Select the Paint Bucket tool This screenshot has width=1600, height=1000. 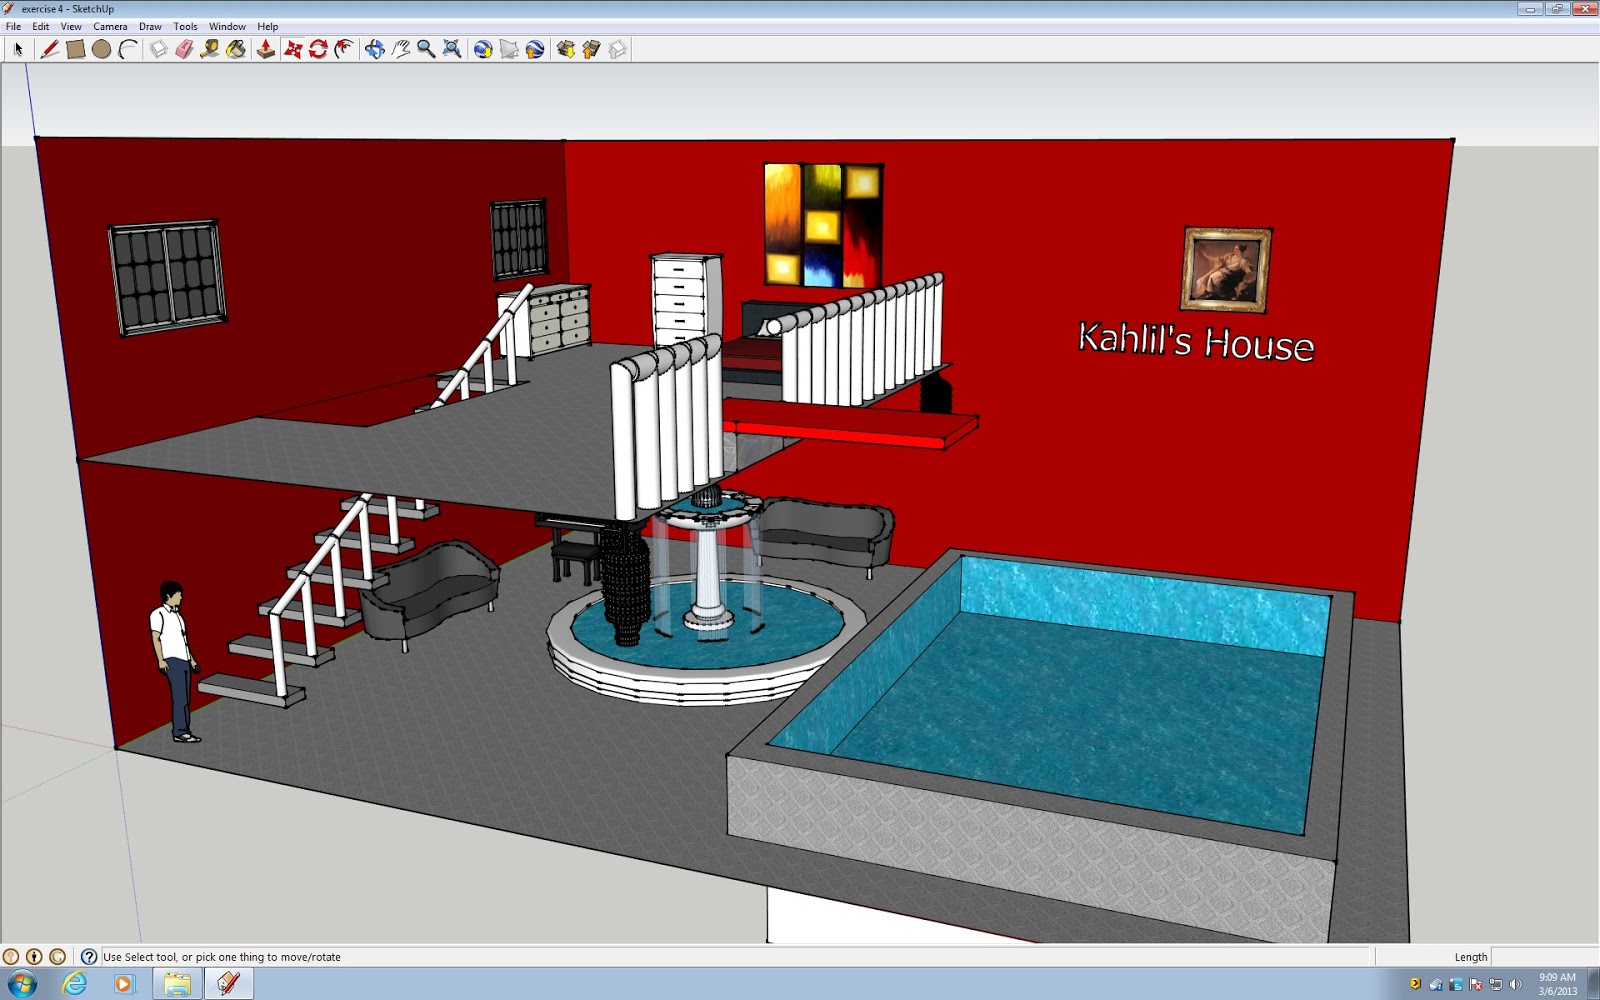coord(234,49)
